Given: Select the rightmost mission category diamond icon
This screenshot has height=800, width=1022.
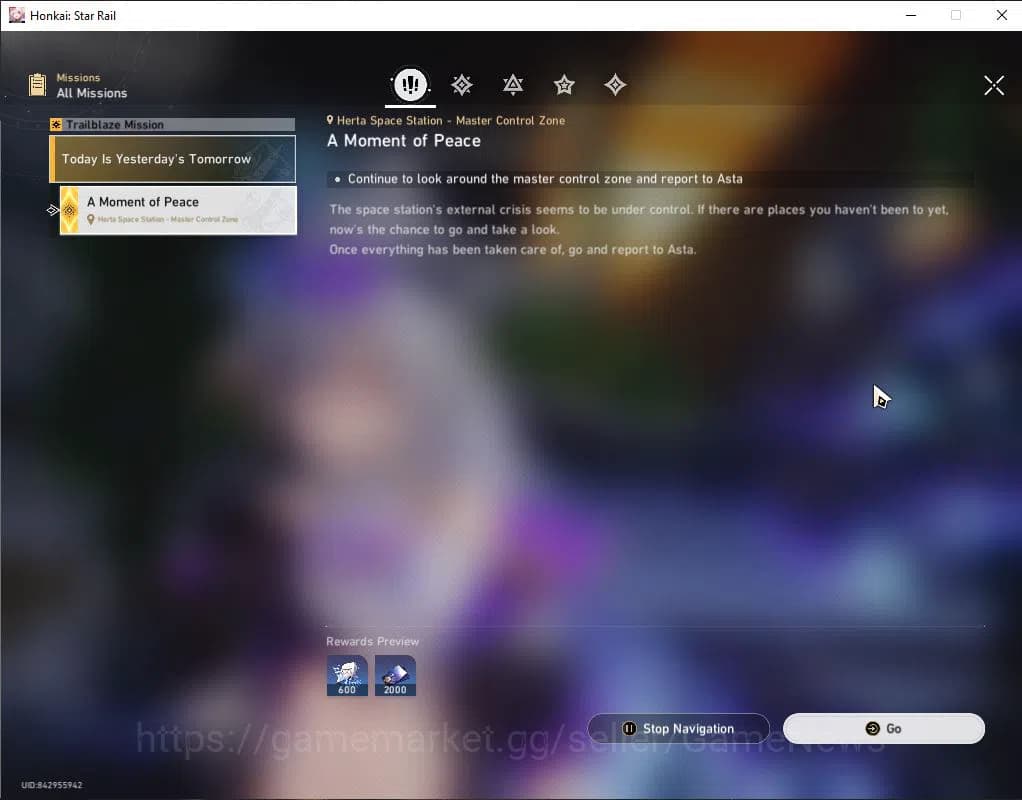Looking at the screenshot, I should tap(615, 85).
